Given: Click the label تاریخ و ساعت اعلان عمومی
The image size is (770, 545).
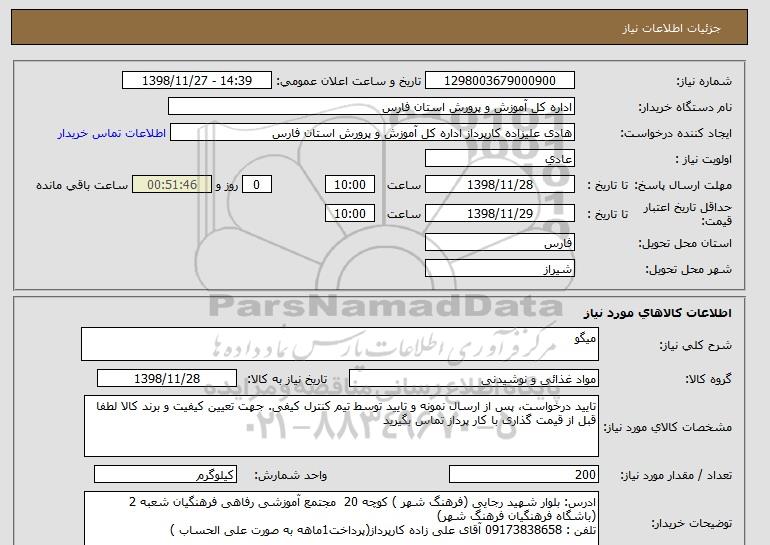Looking at the screenshot, I should (349, 81).
